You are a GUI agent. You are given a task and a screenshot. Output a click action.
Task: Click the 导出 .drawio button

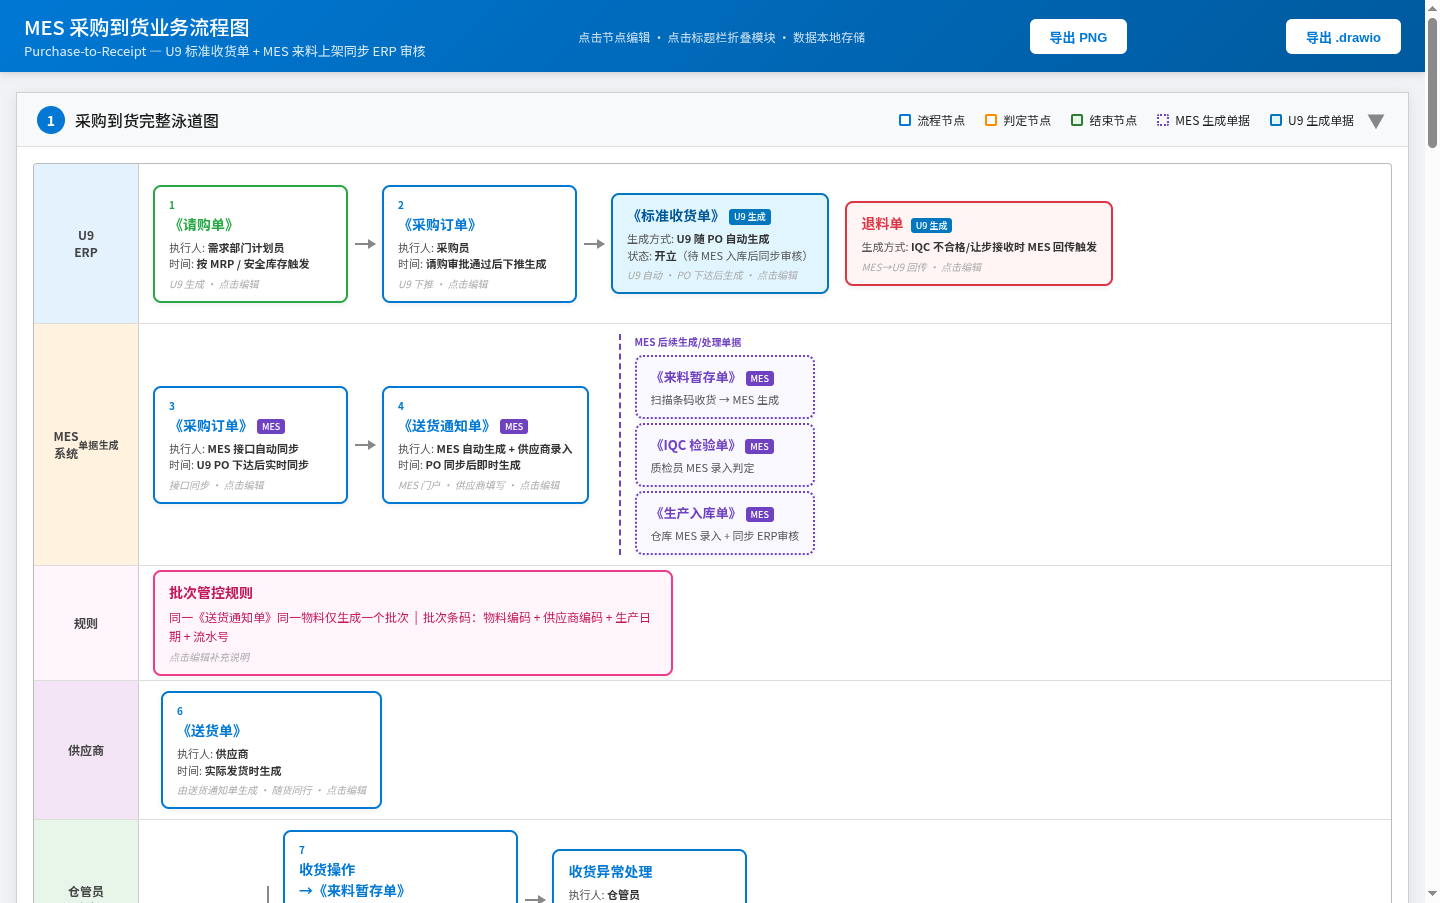pyautogui.click(x=1343, y=37)
